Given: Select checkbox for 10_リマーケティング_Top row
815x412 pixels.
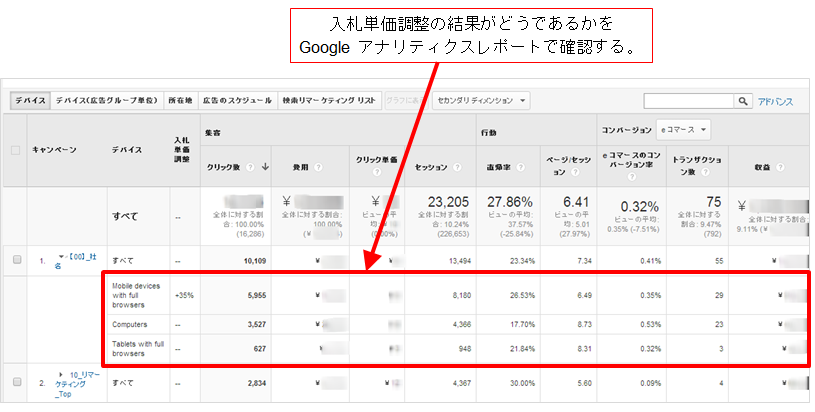Looking at the screenshot, I should tap(15, 381).
